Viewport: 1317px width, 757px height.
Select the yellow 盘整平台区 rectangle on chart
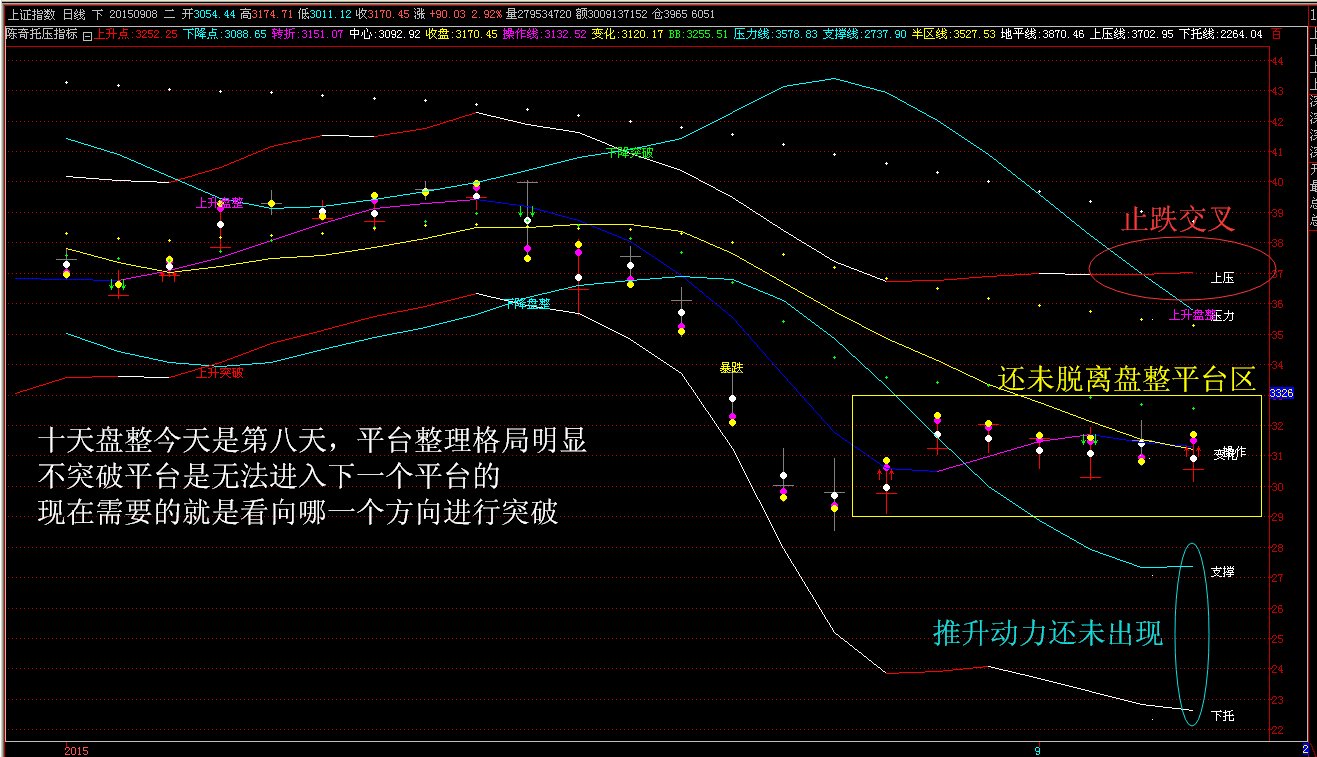(x=1055, y=455)
